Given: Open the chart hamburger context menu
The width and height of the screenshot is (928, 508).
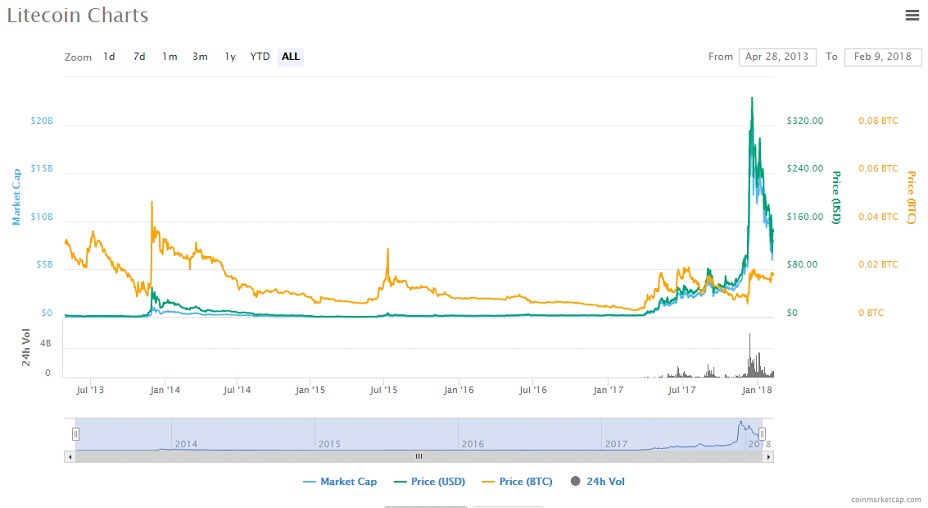Looking at the screenshot, I should tap(912, 15).
